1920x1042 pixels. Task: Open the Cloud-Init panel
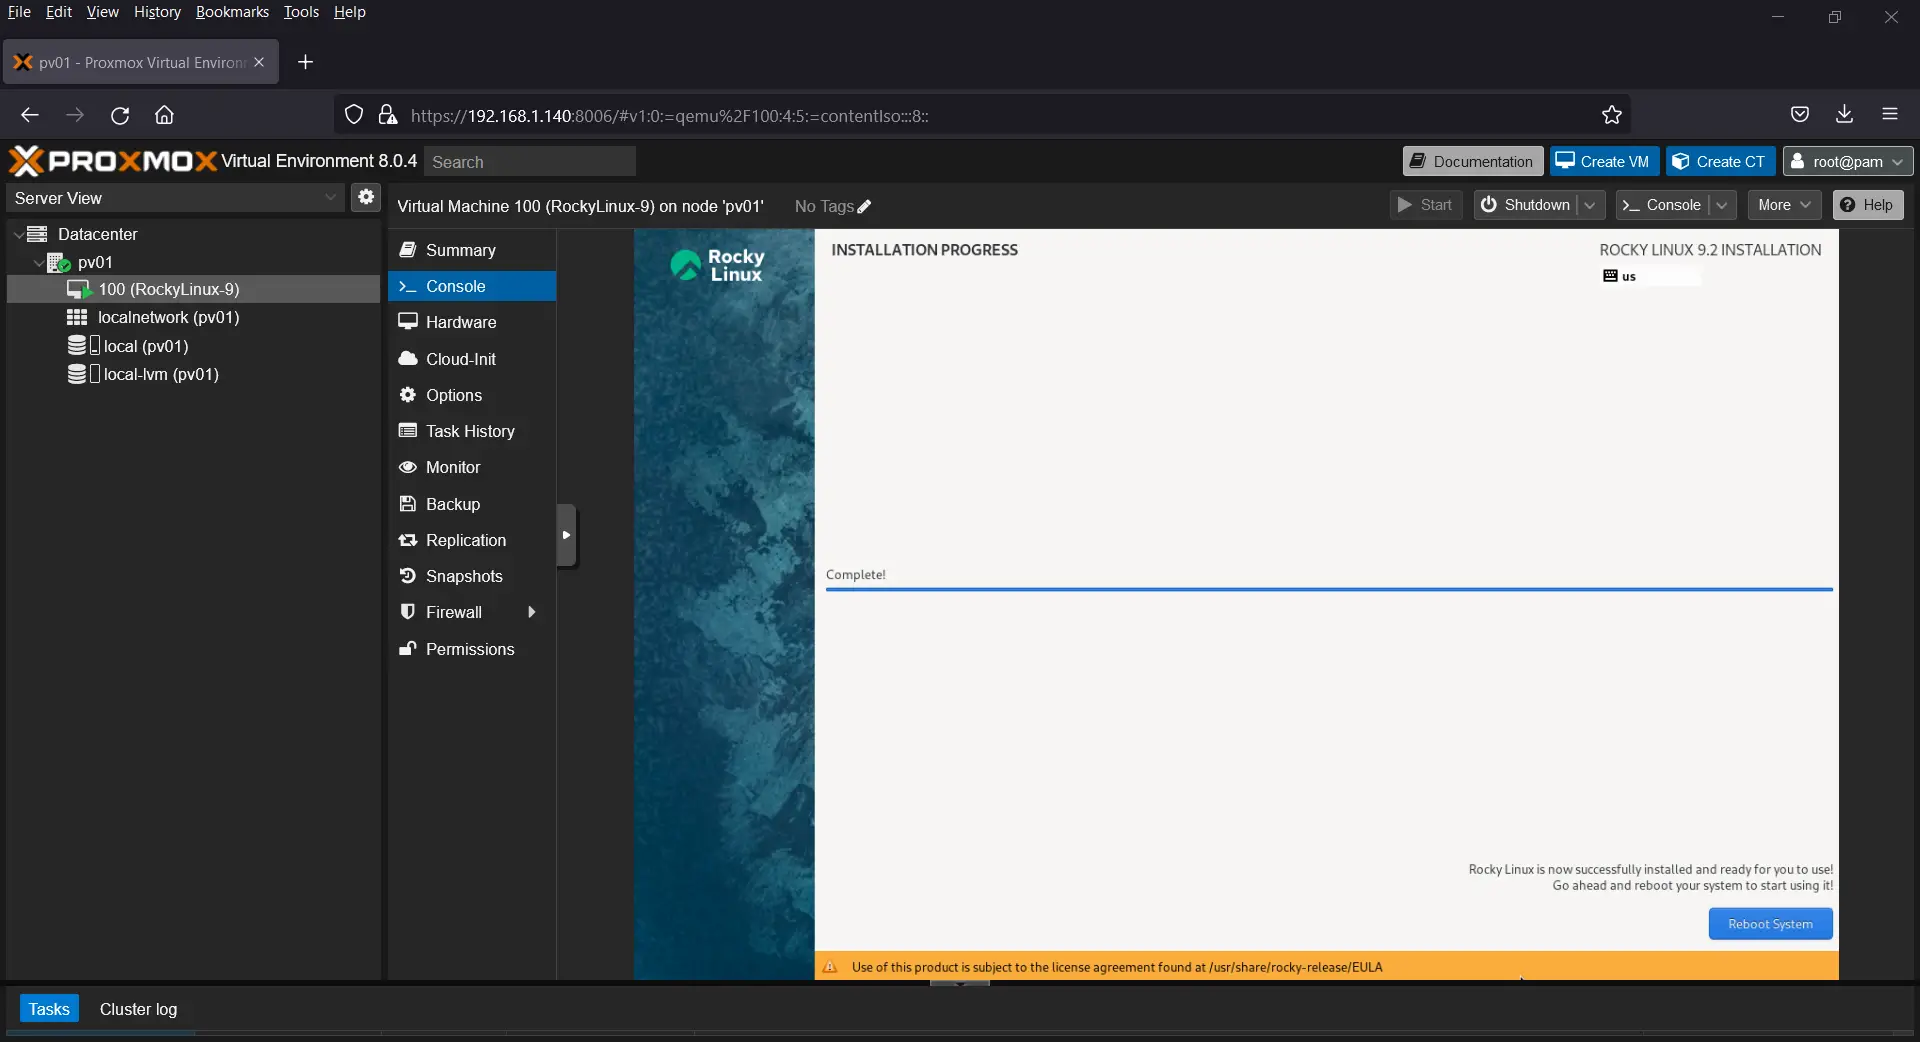(472, 359)
